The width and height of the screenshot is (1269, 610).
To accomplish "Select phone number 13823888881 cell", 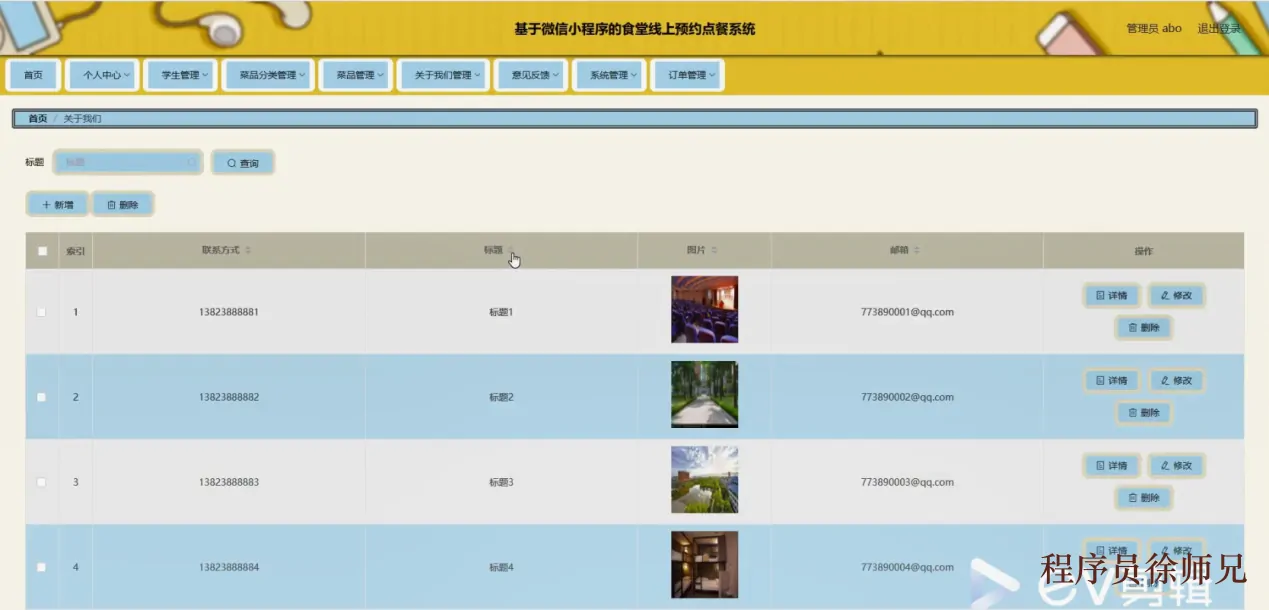I will point(229,312).
